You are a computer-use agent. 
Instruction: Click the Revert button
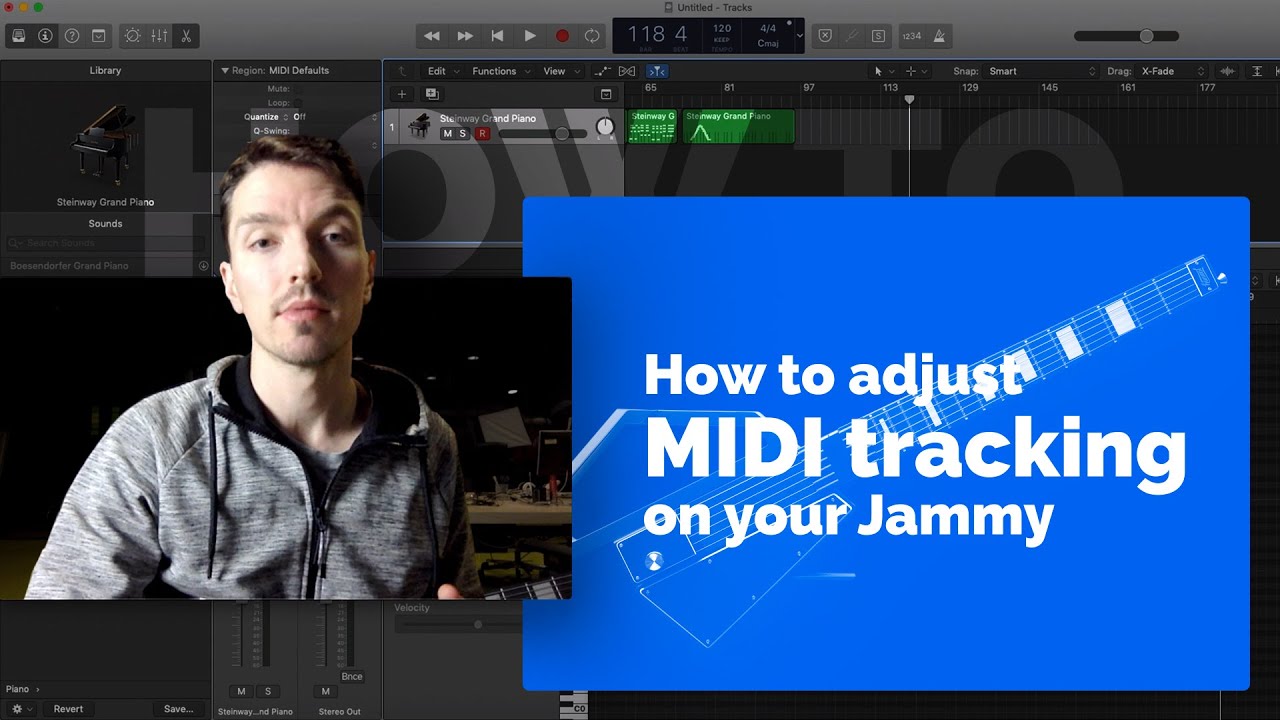[68, 709]
